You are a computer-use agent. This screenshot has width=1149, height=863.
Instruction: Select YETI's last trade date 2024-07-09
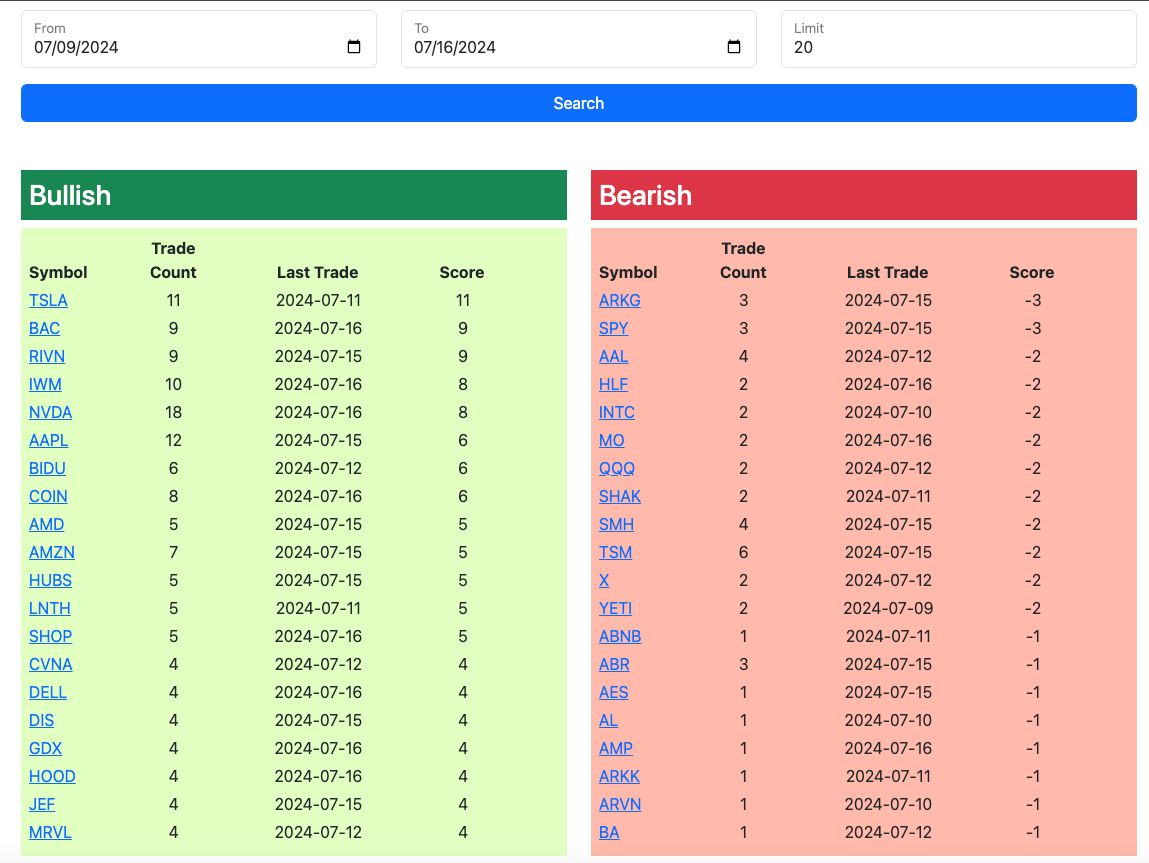coord(889,608)
